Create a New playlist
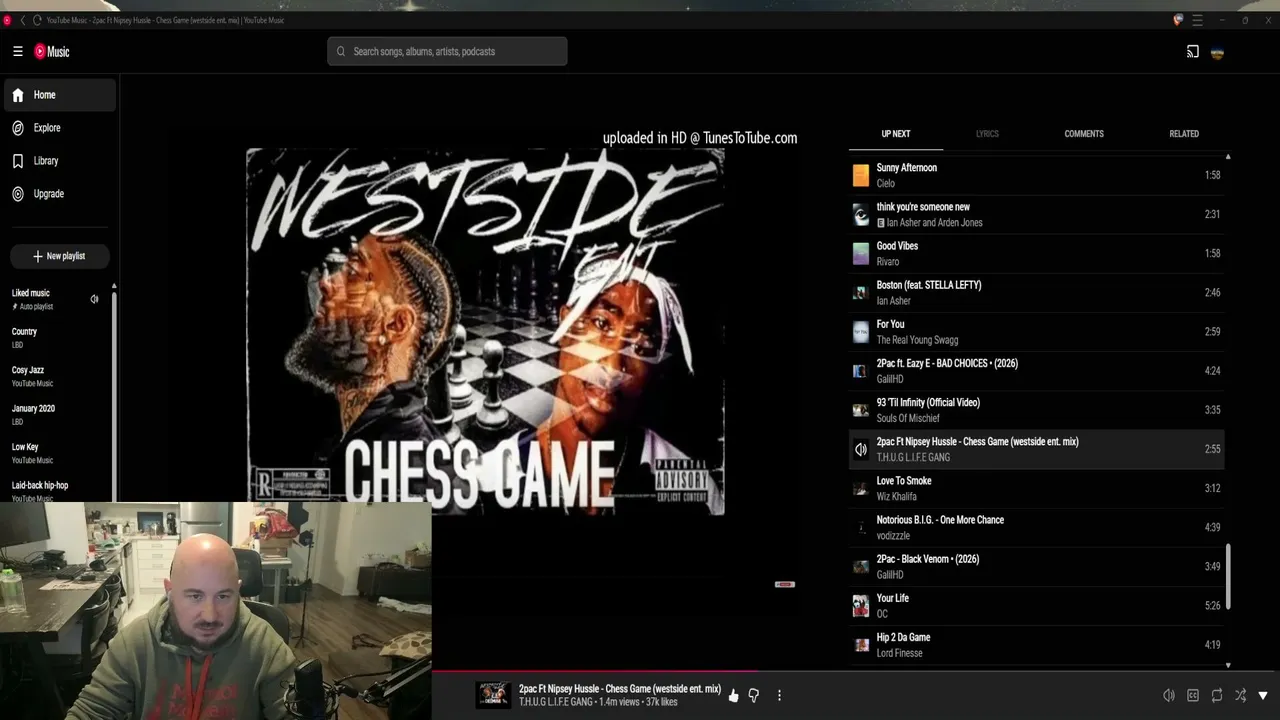The height and width of the screenshot is (720, 1280). (59, 256)
